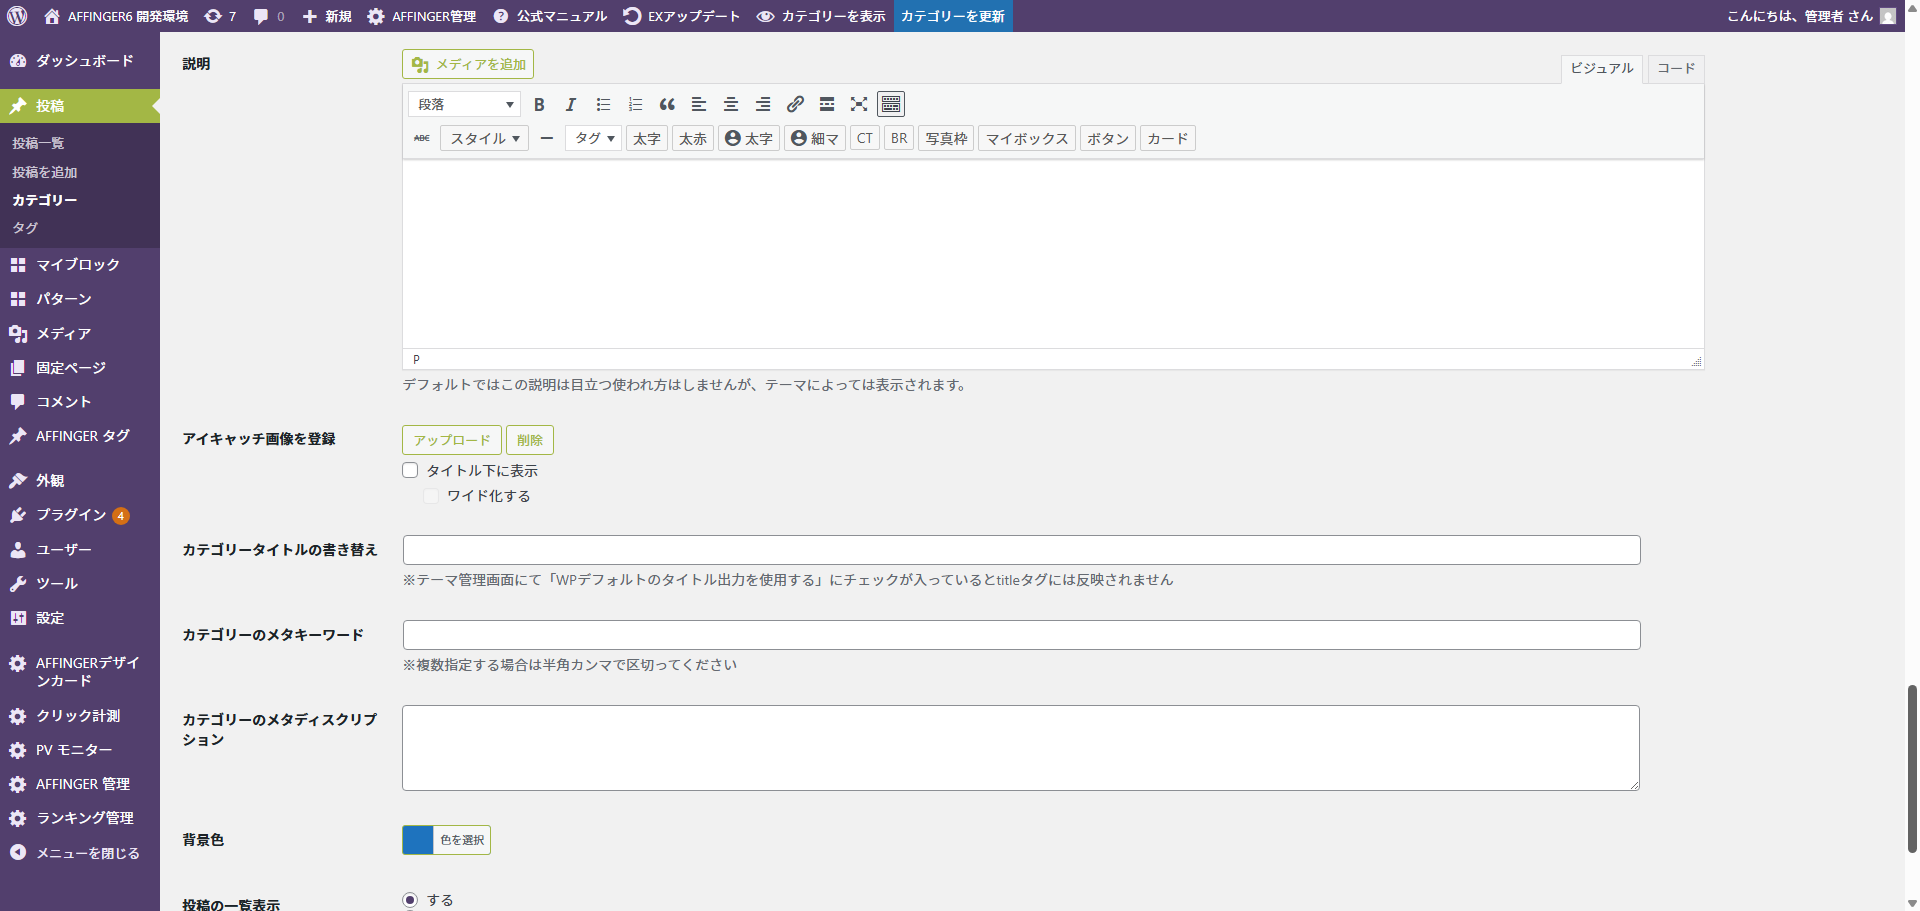The image size is (1920, 911).
Task: Insert the Read More tag
Action: pyautogui.click(x=827, y=104)
